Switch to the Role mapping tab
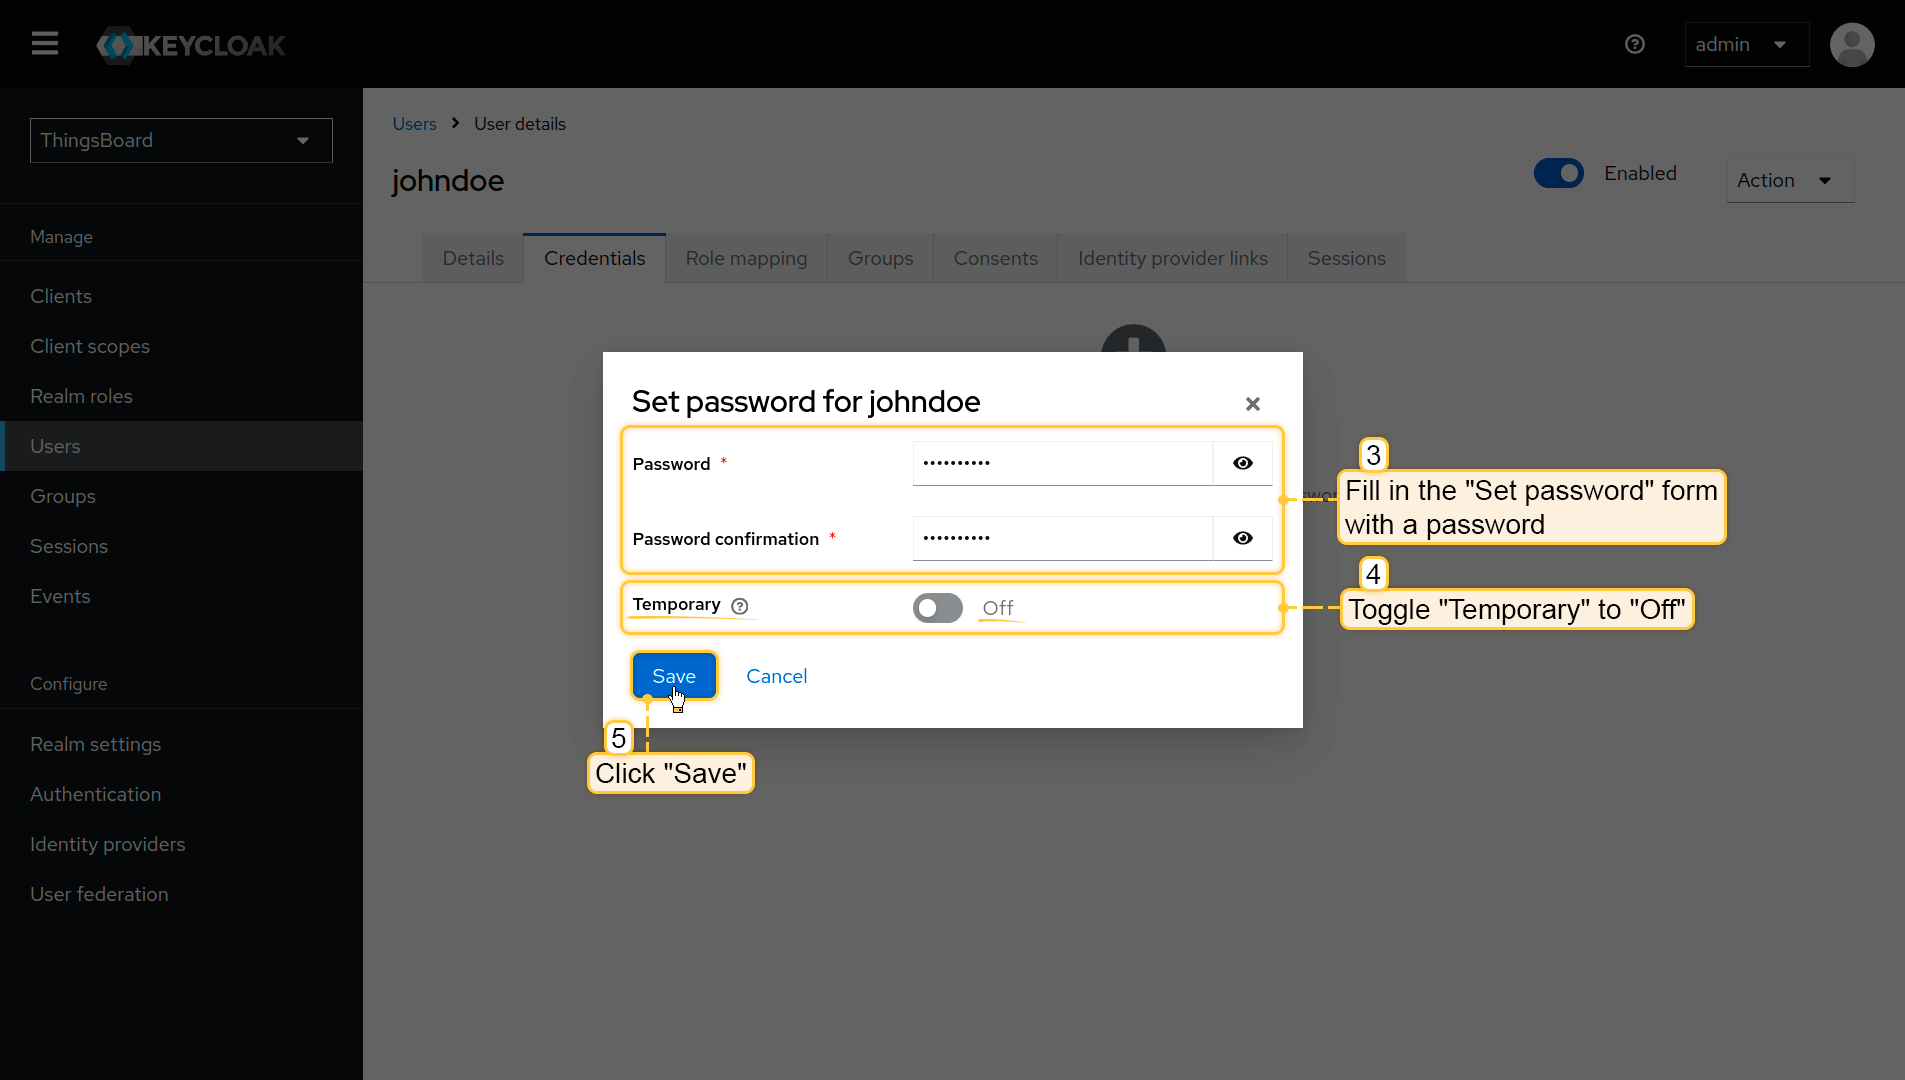The height and width of the screenshot is (1080, 1905). coord(746,258)
